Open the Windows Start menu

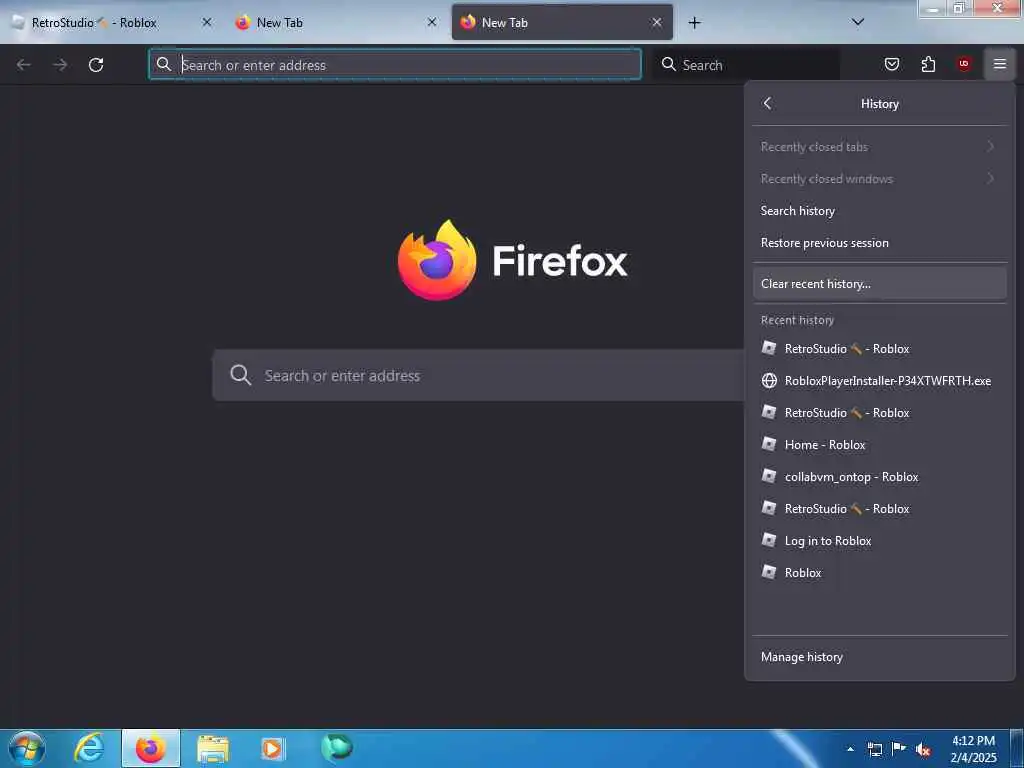click(x=27, y=748)
